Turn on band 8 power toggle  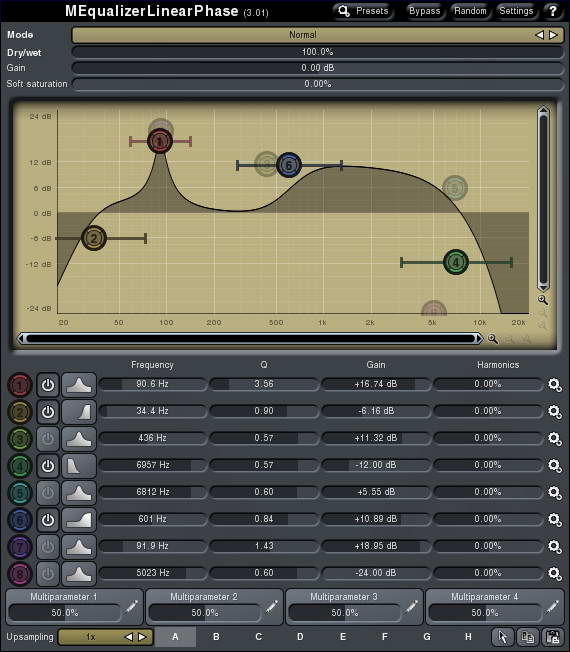[x=48, y=574]
